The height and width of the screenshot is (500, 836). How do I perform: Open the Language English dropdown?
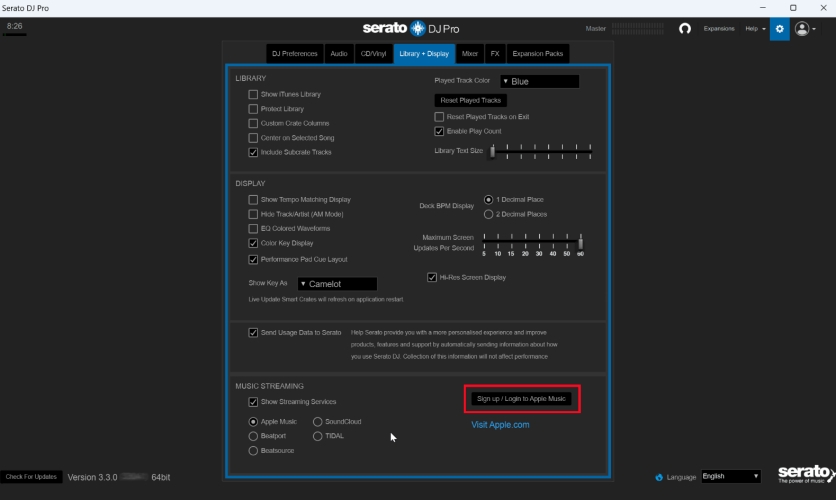(x=730, y=476)
